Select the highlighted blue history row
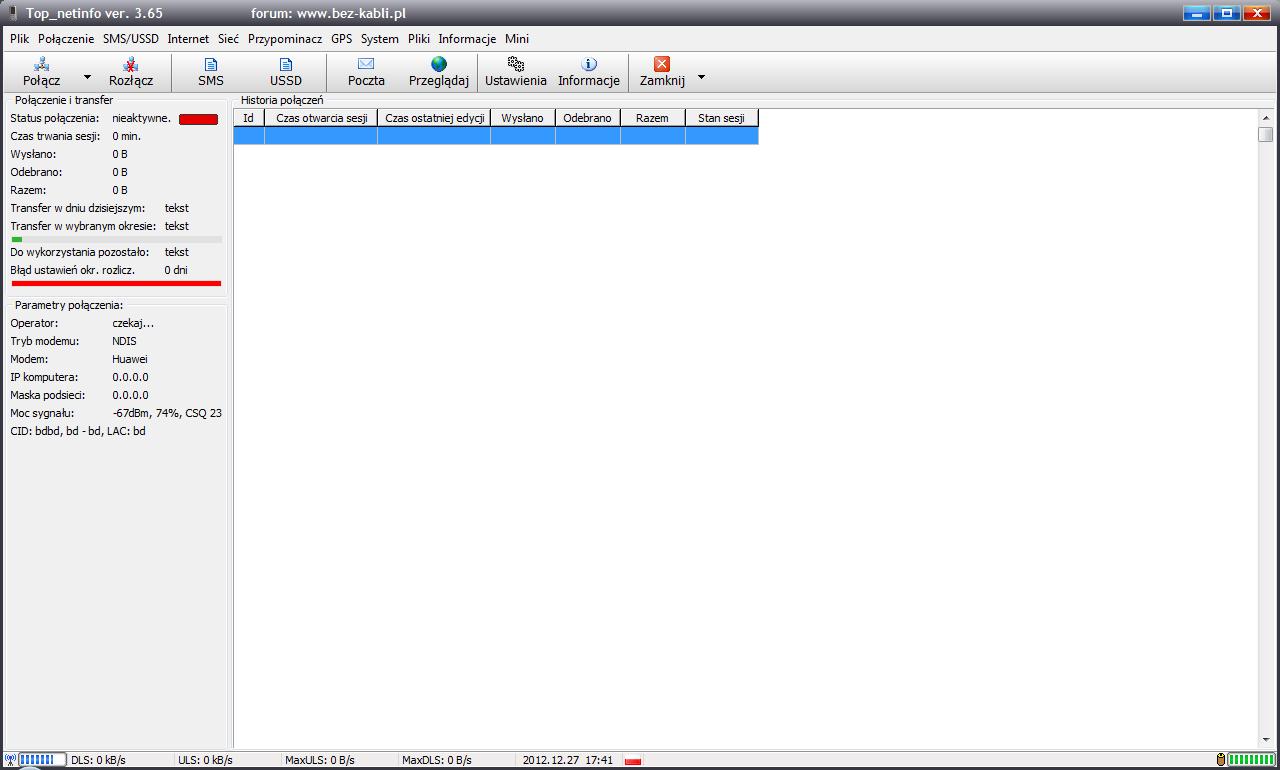Viewport: 1280px width, 770px height. [x=496, y=136]
